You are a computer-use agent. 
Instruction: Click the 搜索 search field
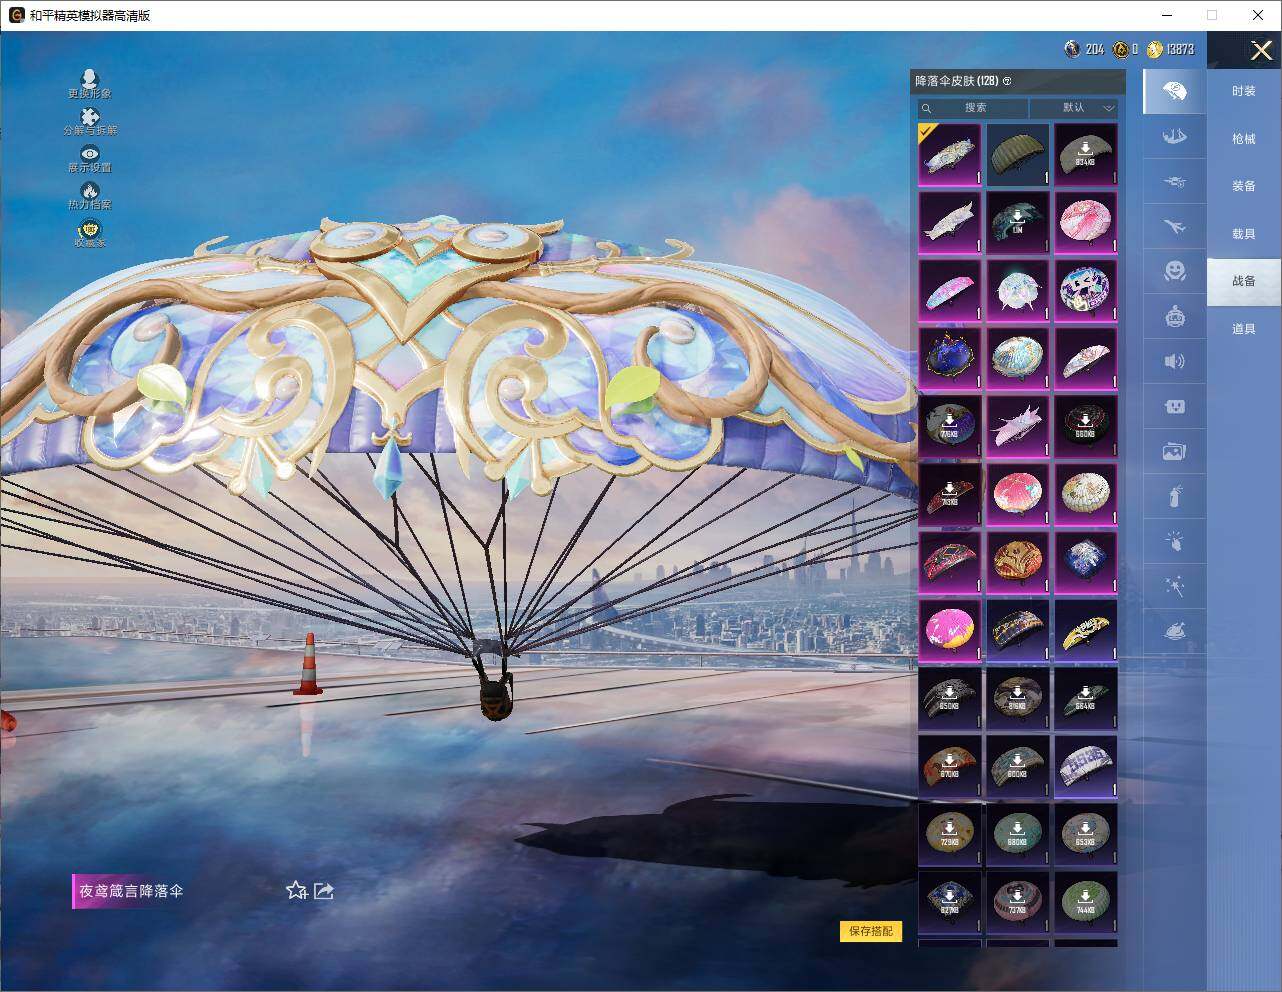coord(973,108)
